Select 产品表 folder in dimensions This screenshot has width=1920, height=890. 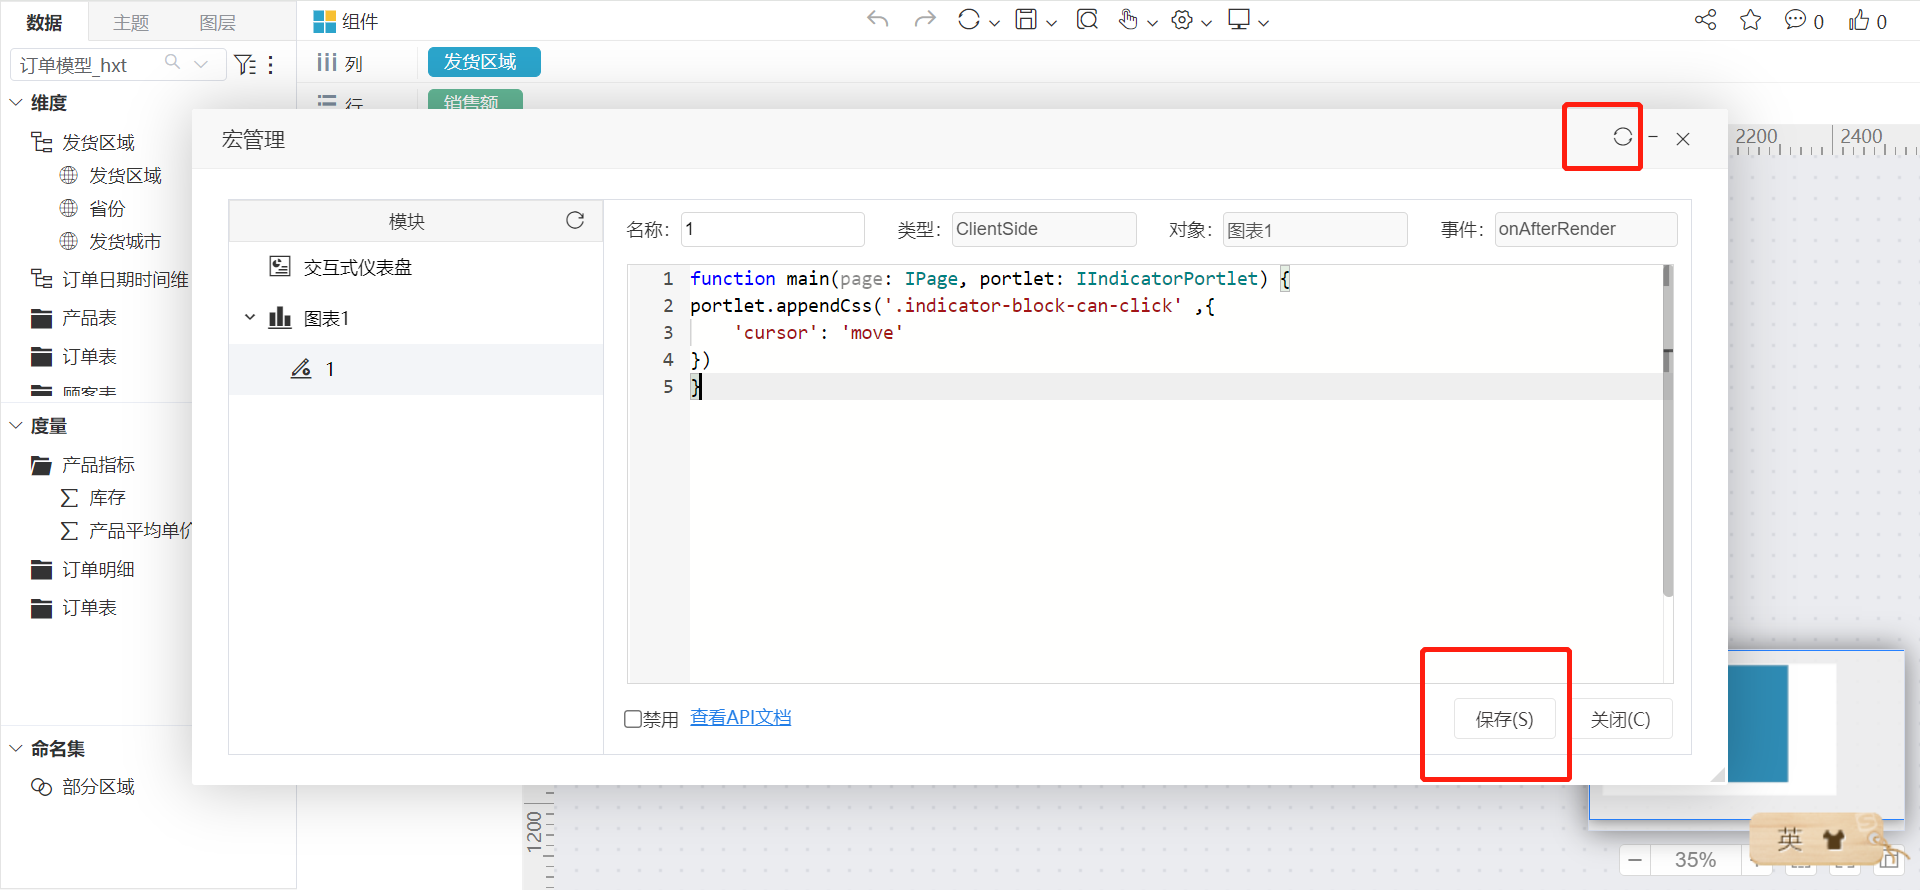pyautogui.click(x=89, y=317)
